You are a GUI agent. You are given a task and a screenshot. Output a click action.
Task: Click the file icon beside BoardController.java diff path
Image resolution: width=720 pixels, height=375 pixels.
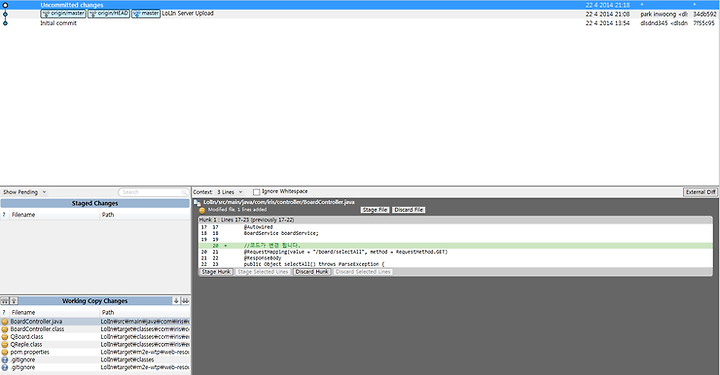tap(197, 202)
